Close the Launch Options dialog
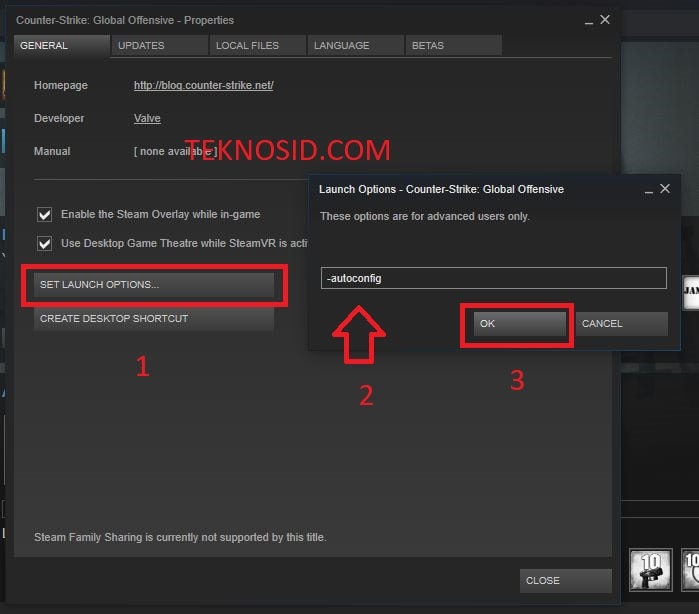Screen dimensions: 699x614 click(665, 189)
